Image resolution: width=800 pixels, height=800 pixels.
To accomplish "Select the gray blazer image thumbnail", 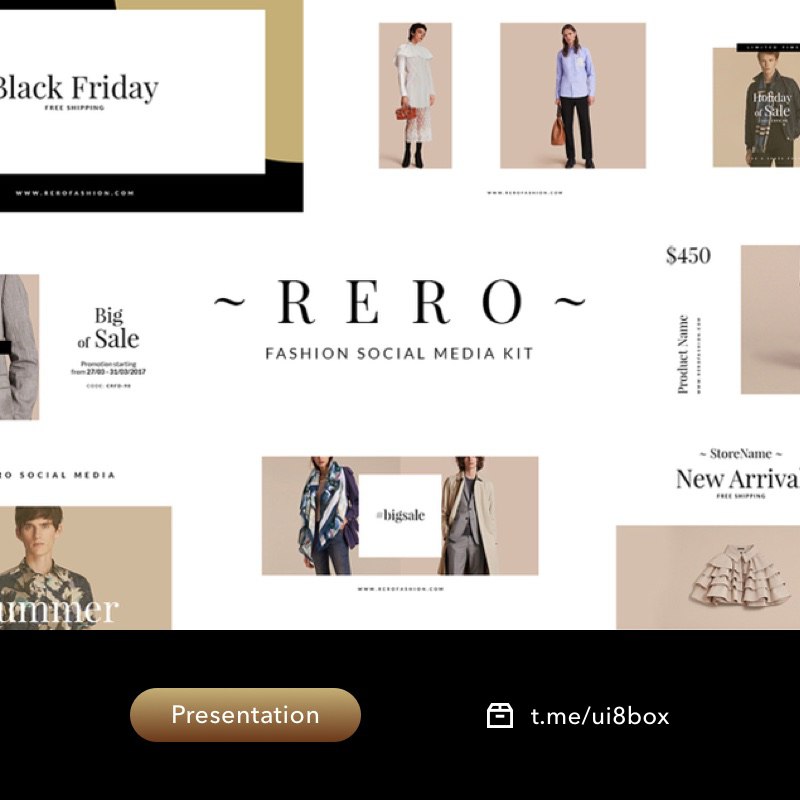I will tap(19, 347).
